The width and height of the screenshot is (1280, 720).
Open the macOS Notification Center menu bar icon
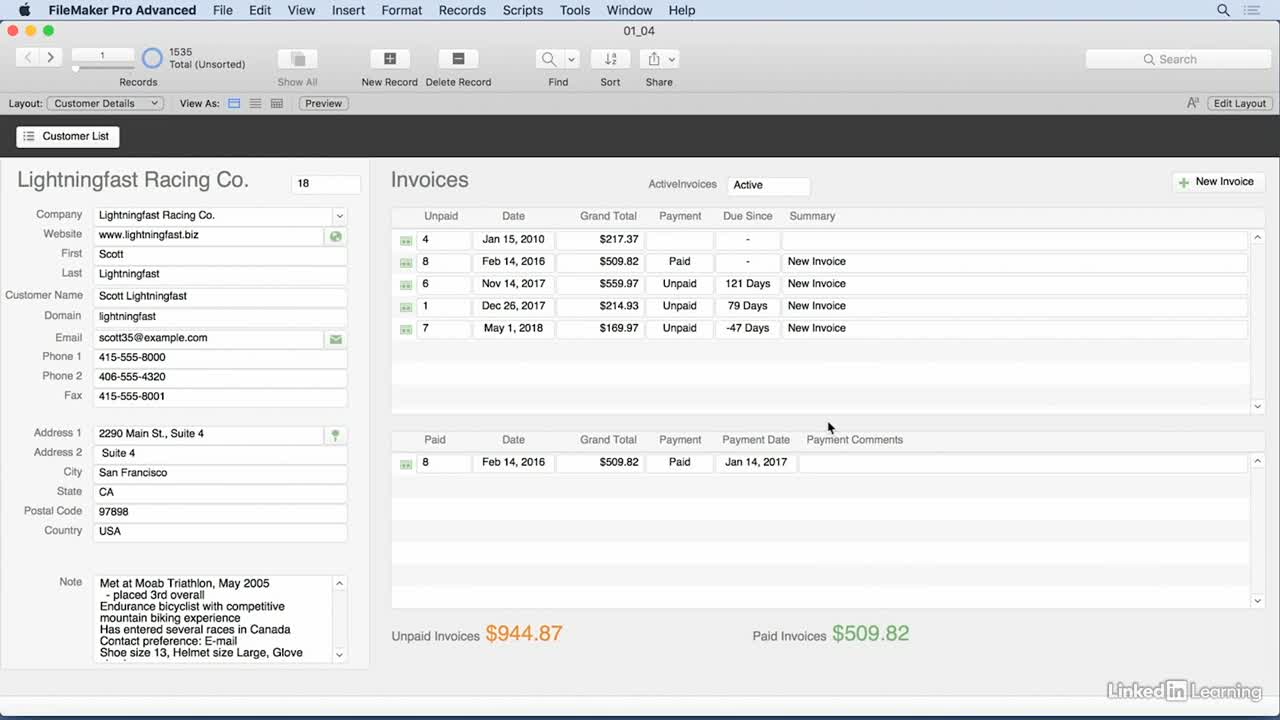[x=1254, y=10]
